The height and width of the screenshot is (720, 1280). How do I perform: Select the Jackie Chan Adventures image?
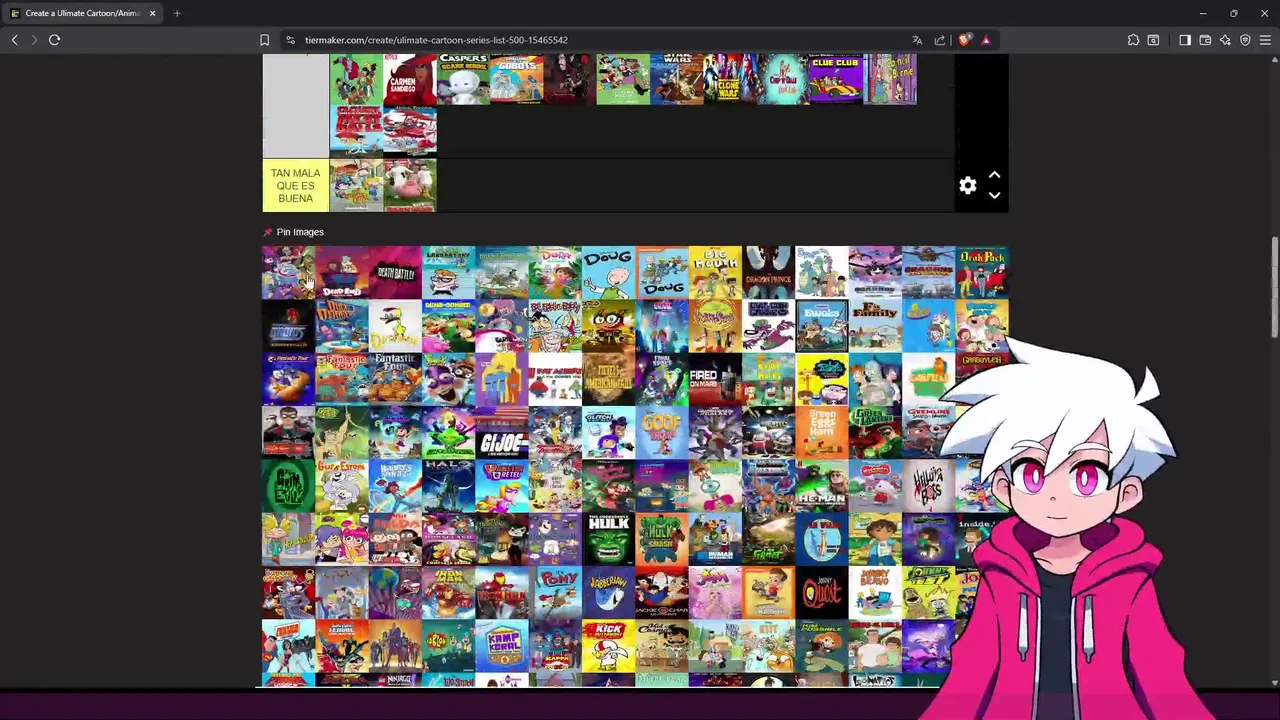point(662,592)
